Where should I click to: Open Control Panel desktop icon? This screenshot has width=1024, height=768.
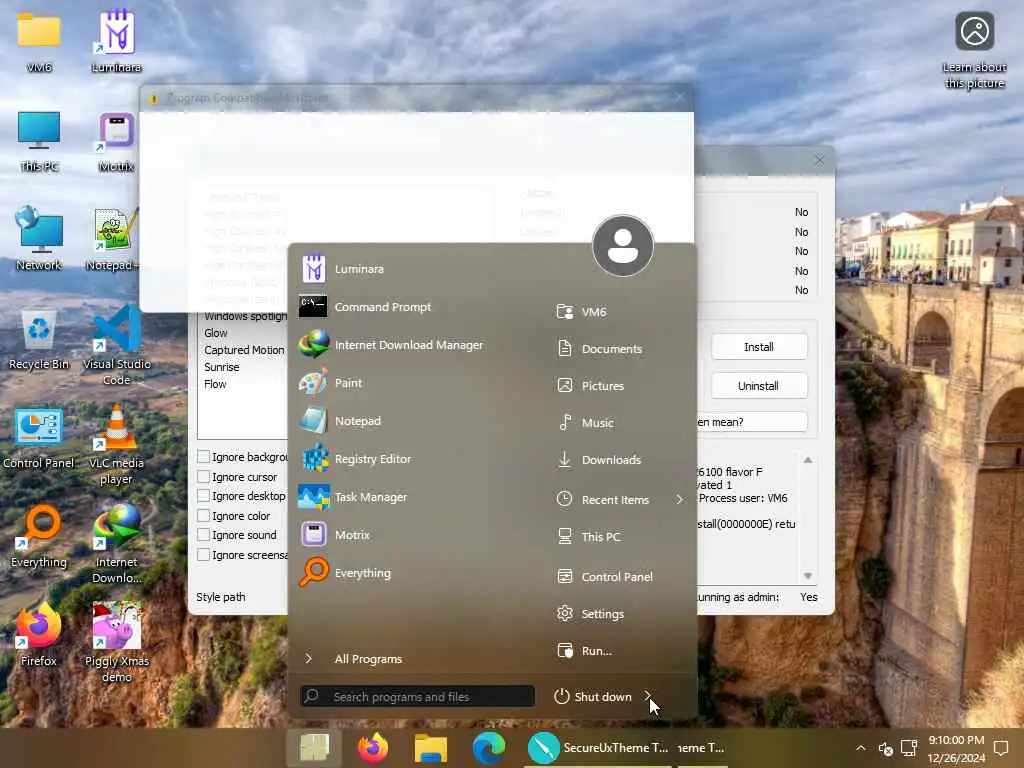(39, 438)
